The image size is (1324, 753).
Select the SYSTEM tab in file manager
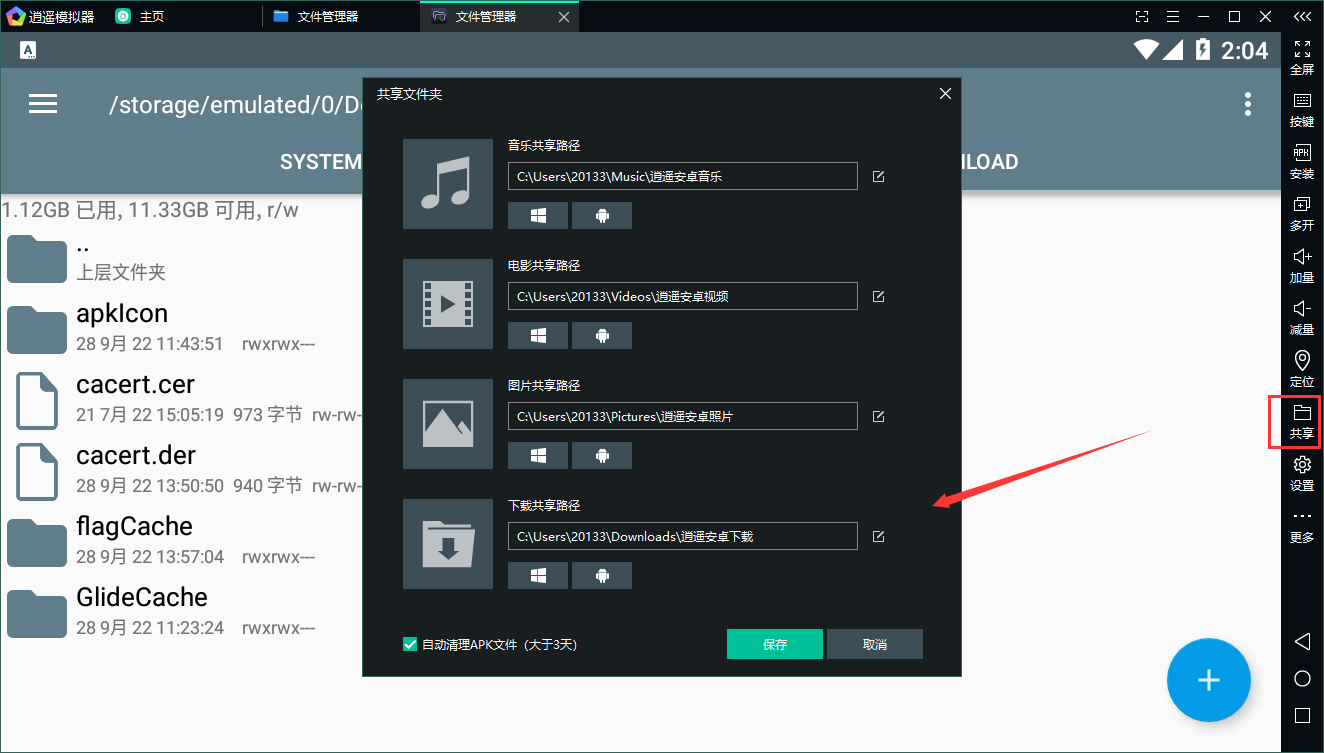320,162
